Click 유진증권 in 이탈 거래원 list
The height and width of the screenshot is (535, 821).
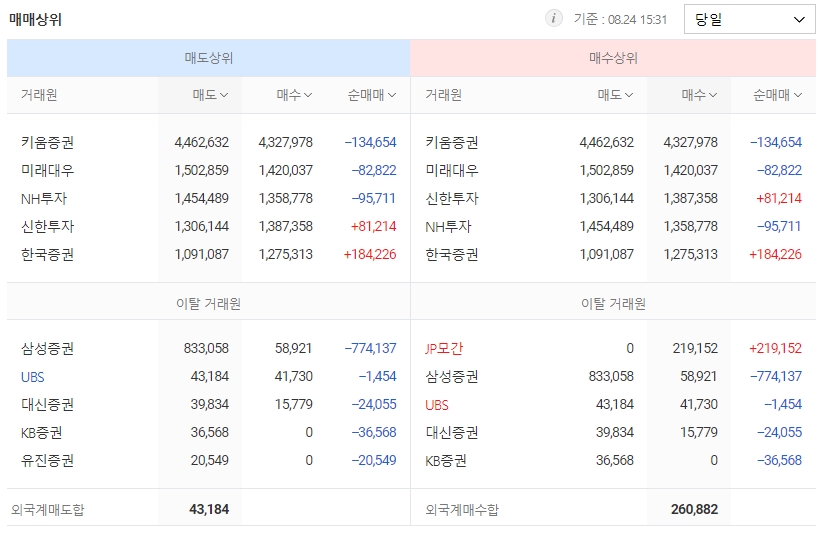click(48, 461)
